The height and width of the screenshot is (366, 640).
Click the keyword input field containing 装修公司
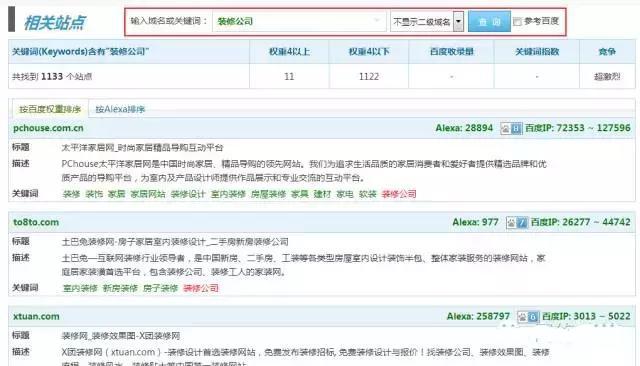coord(299,21)
